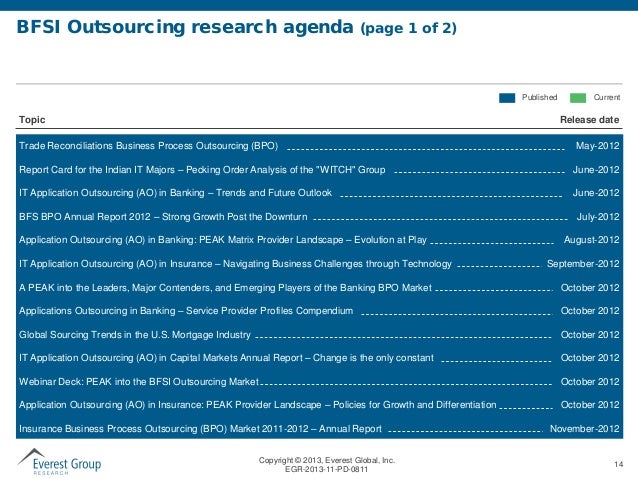This screenshot has width=638, height=479.
Task: Select 'Trade Reconciliations Business Process Outsourcing (BPO)' row
Action: pyautogui.click(x=319, y=146)
